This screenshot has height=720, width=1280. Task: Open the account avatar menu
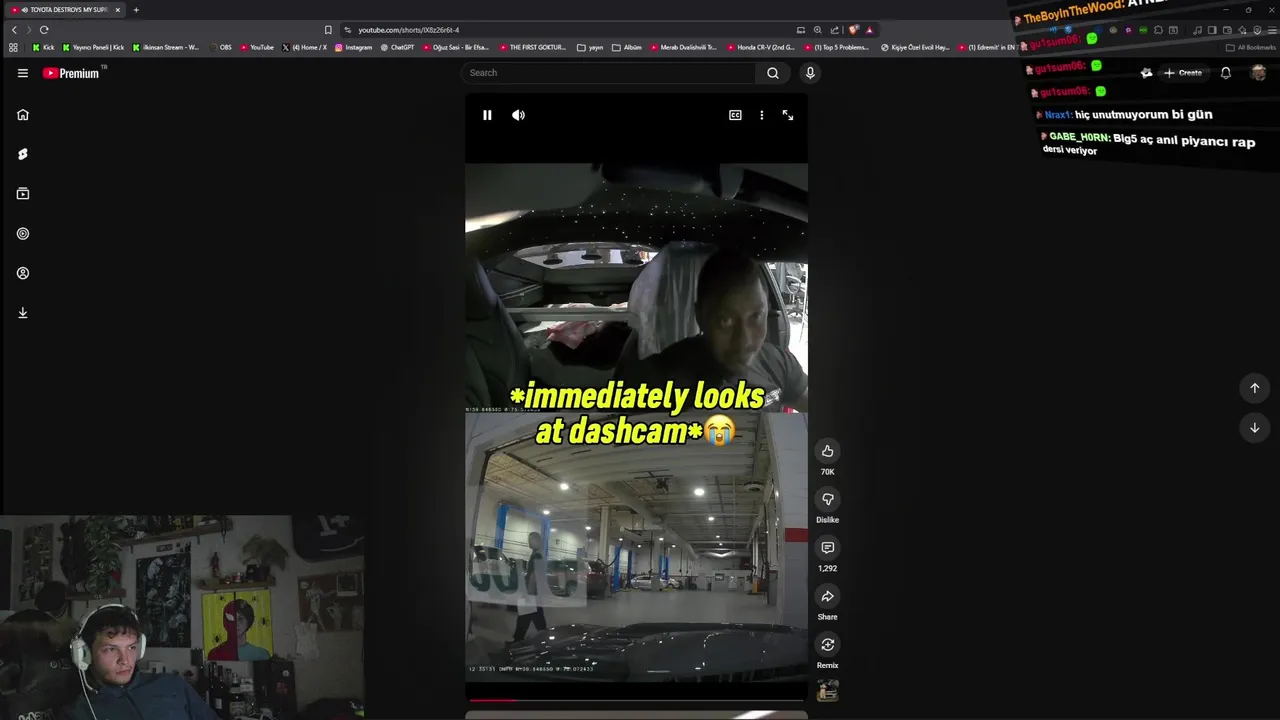1258,73
